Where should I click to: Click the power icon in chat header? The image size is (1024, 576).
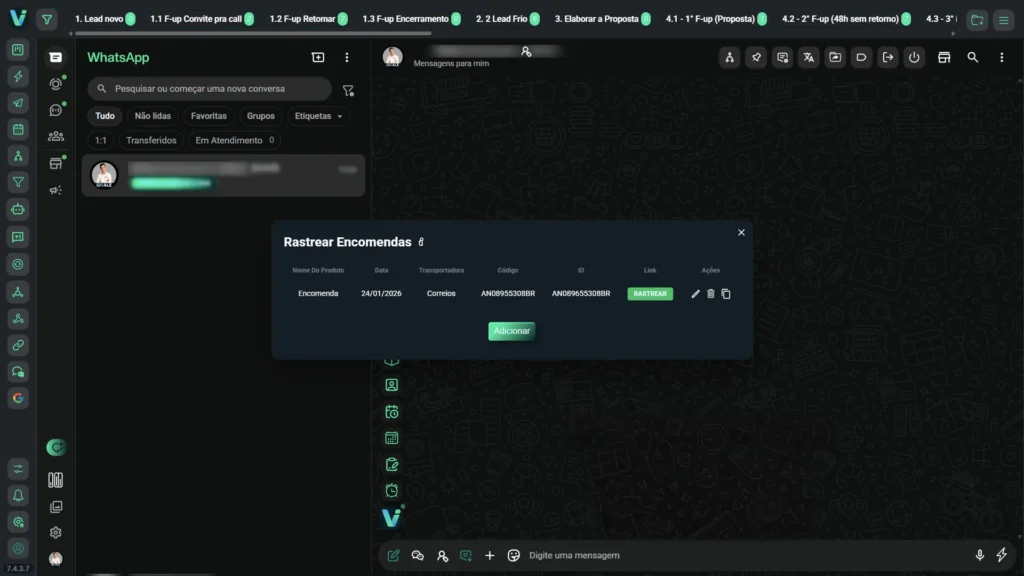(x=914, y=58)
